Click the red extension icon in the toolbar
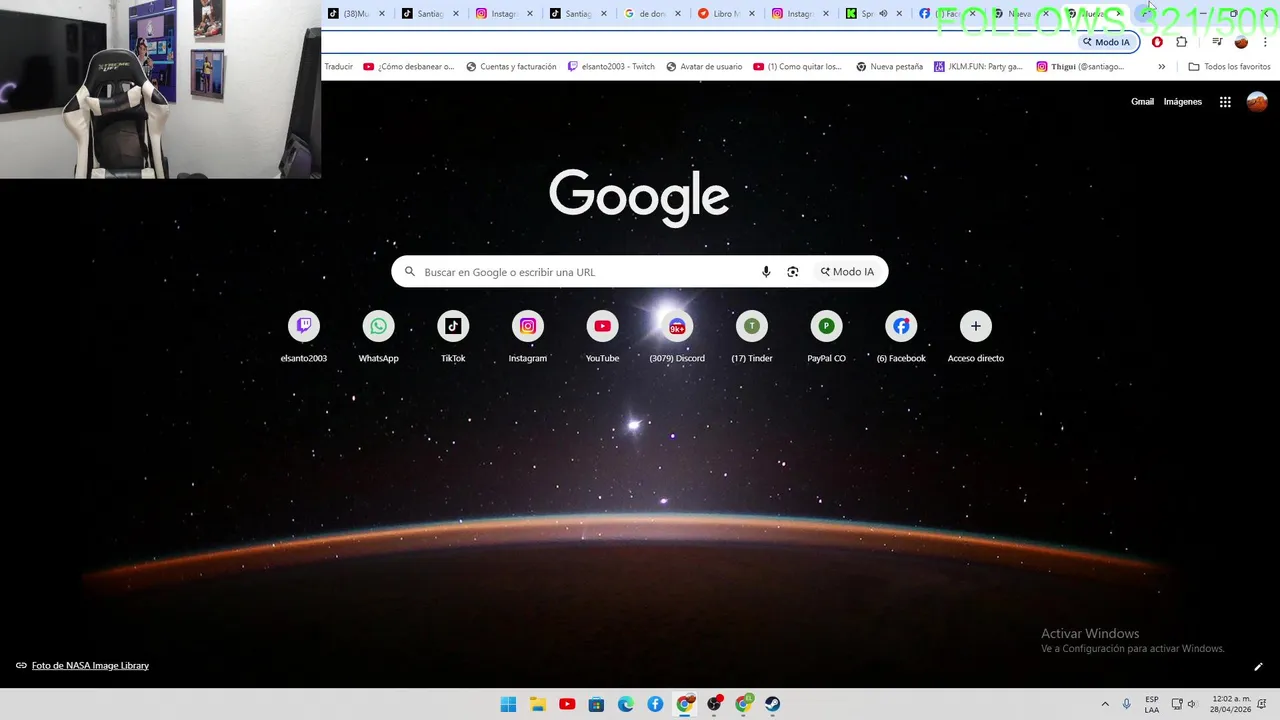This screenshot has height=720, width=1280. 1157,42
